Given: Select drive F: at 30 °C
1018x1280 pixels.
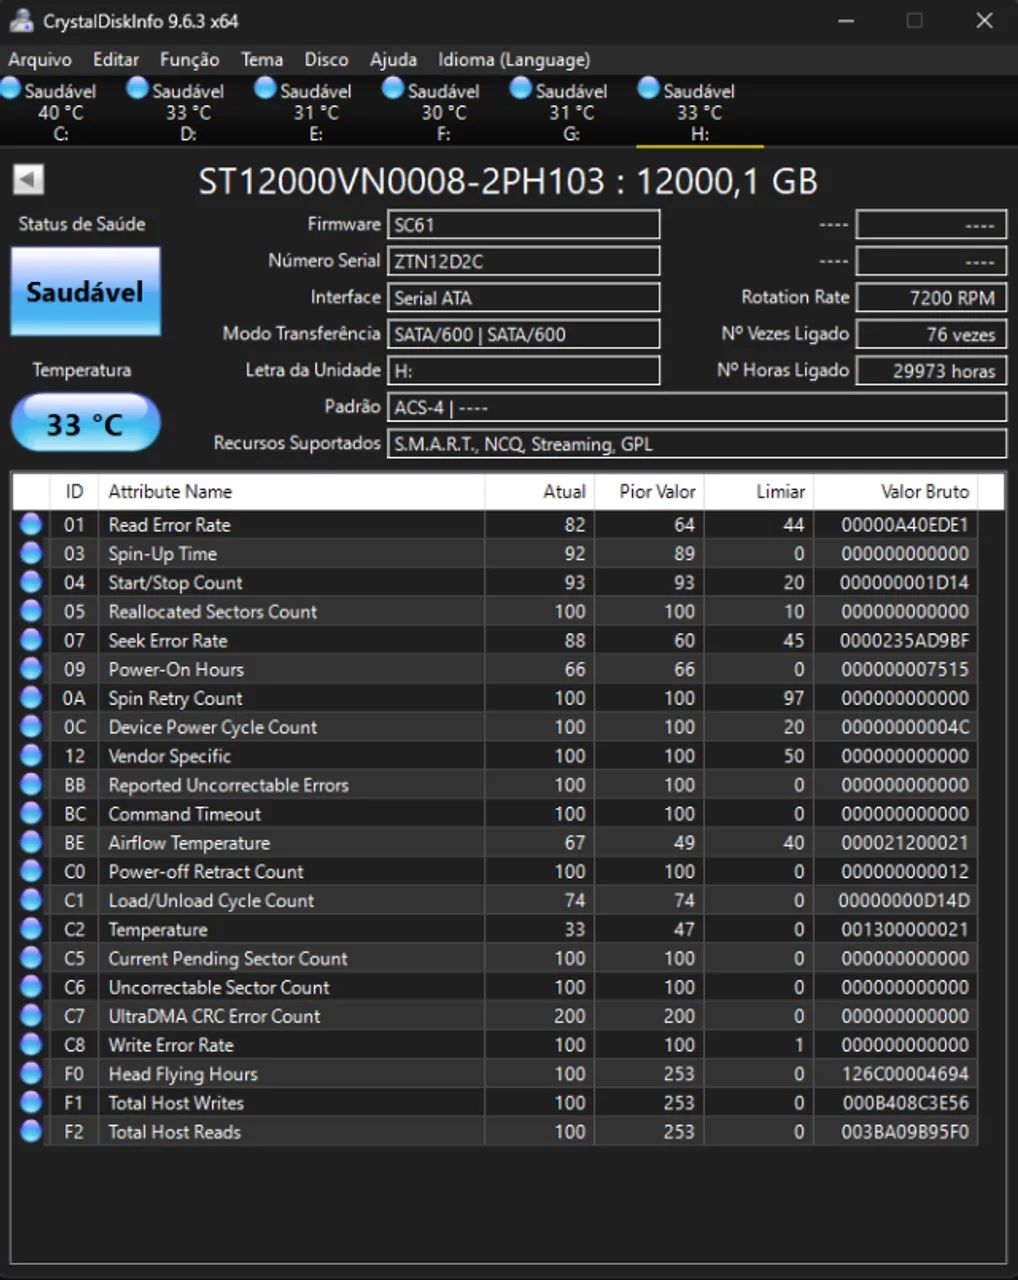Looking at the screenshot, I should coord(443,111).
